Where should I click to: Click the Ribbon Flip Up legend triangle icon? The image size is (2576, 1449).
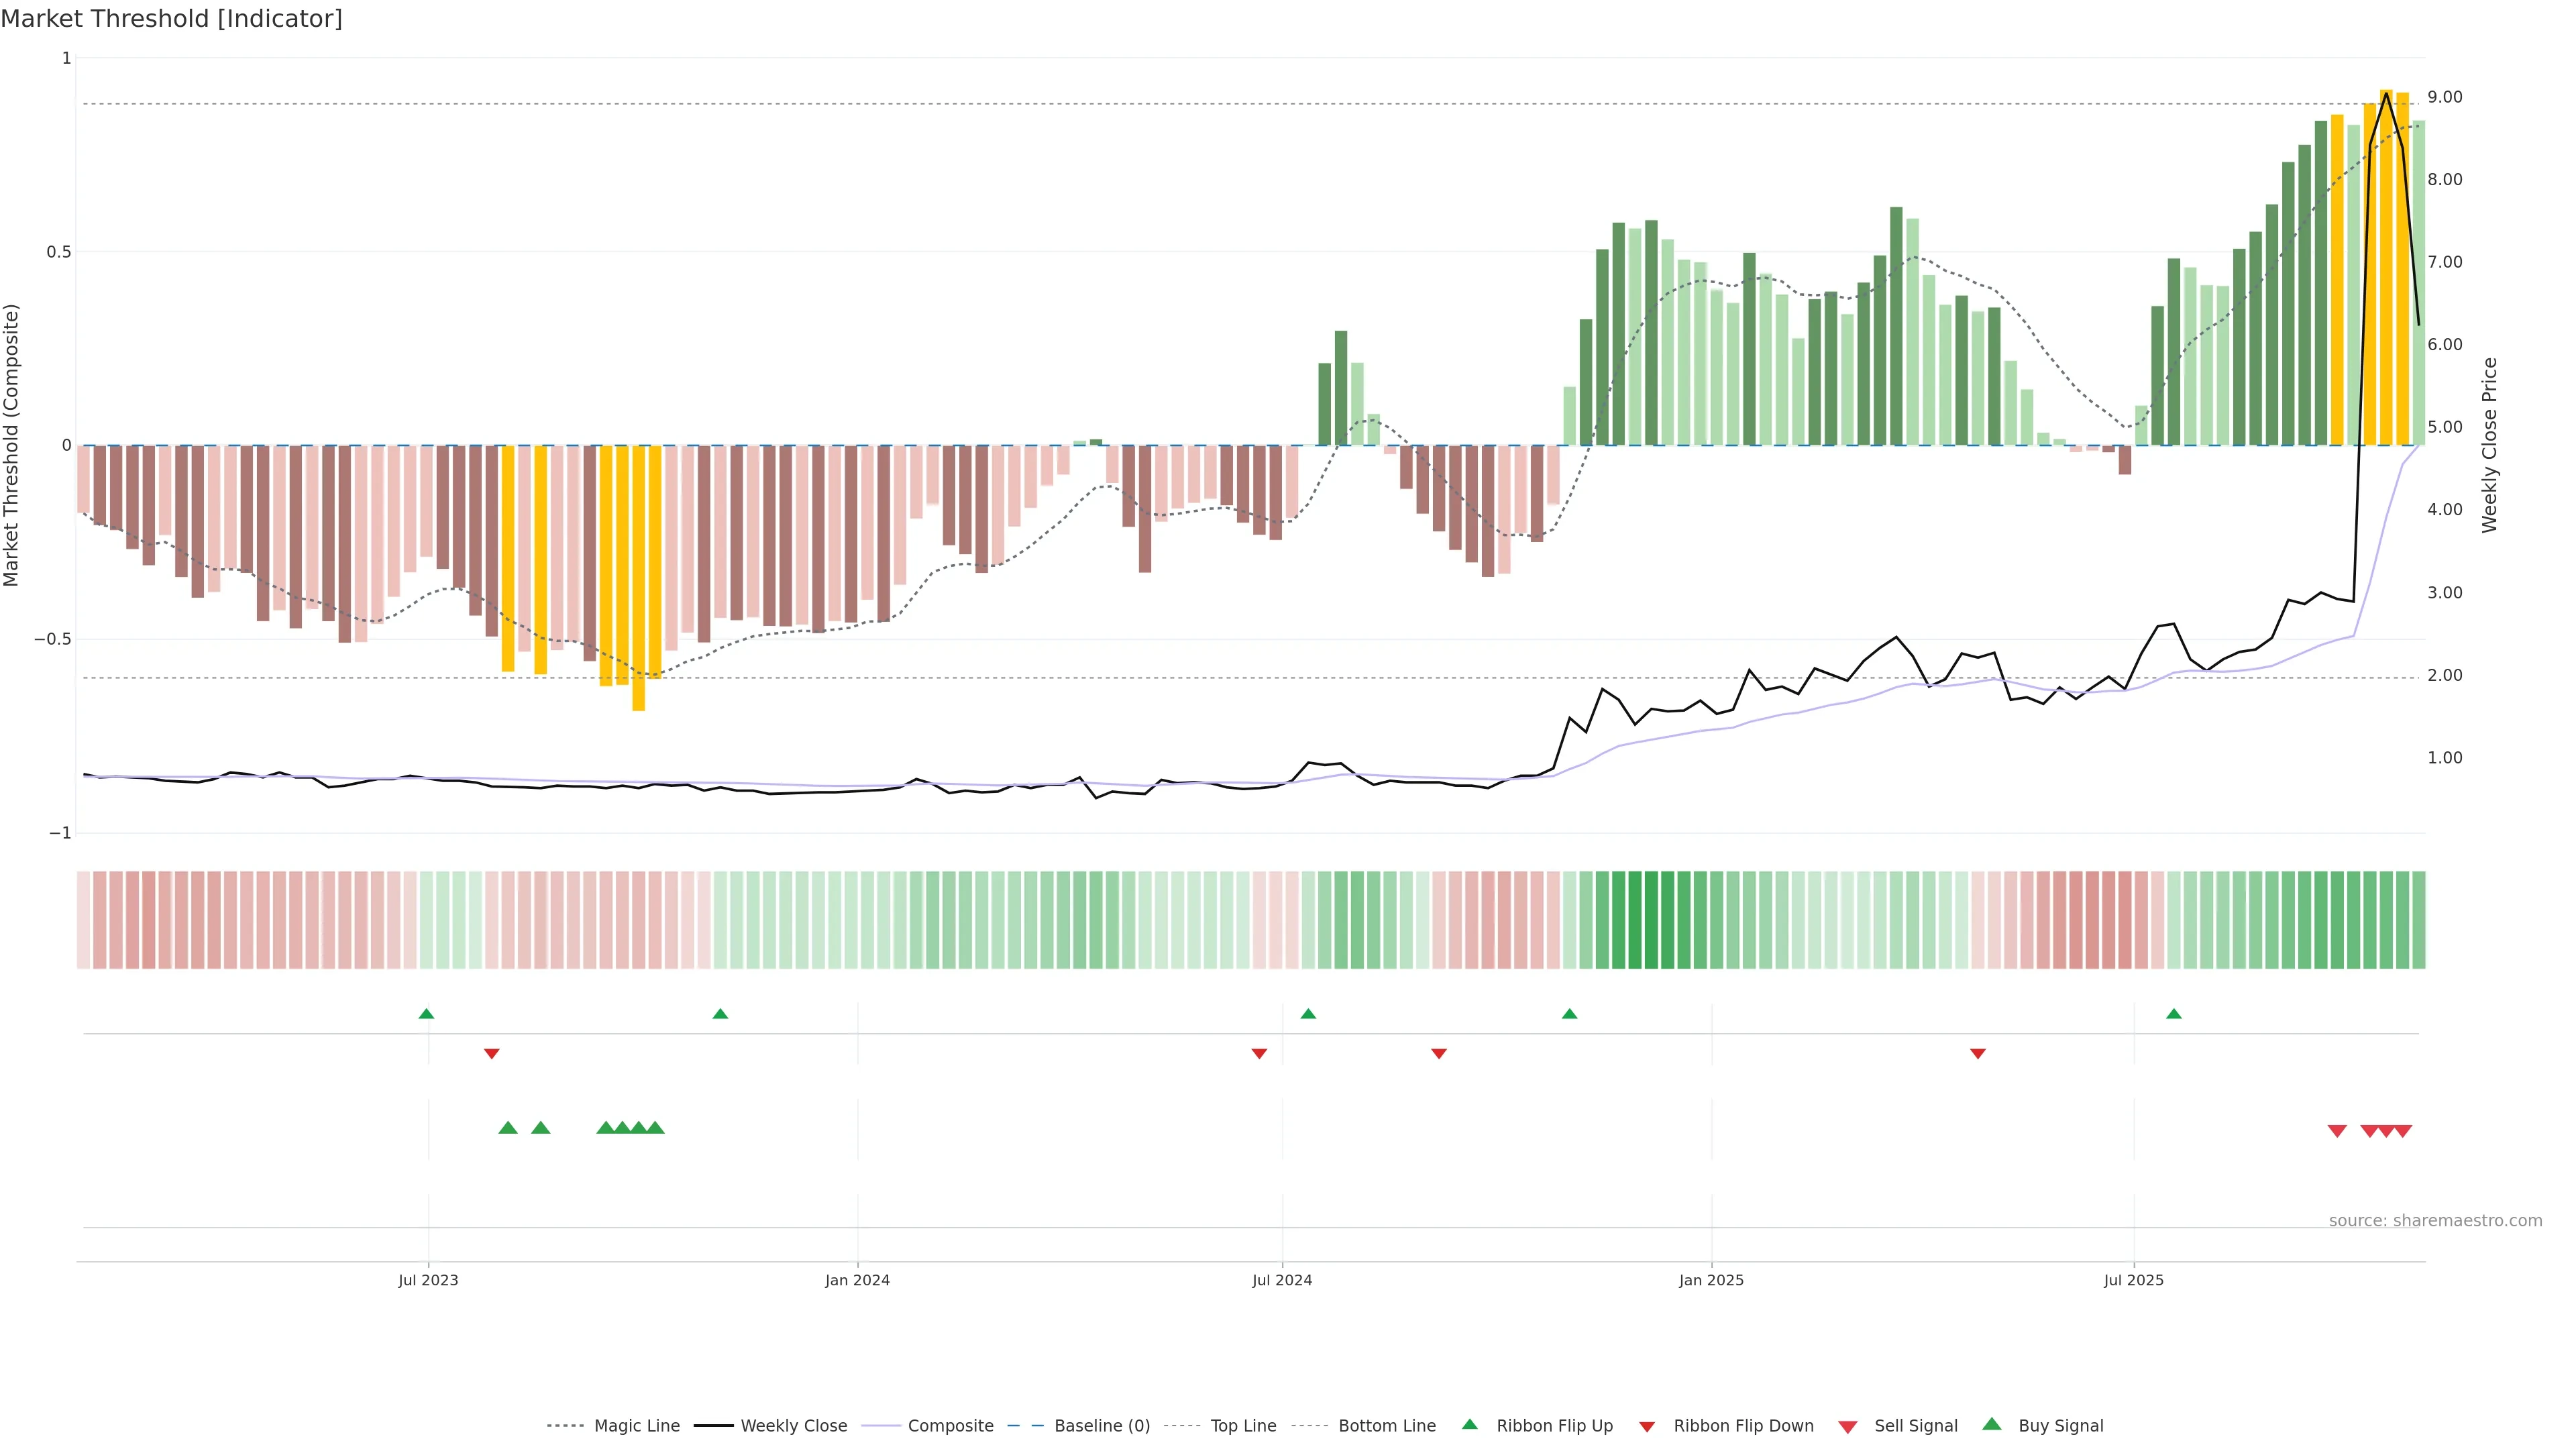(1469, 1424)
